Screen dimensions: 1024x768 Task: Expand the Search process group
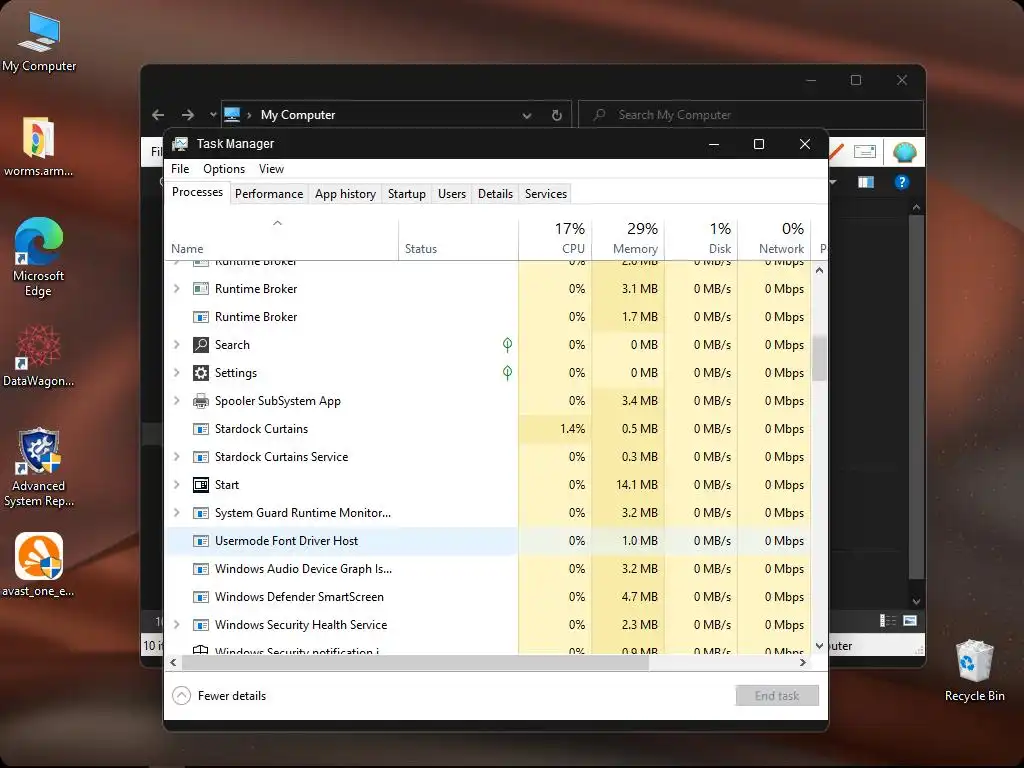coord(176,344)
